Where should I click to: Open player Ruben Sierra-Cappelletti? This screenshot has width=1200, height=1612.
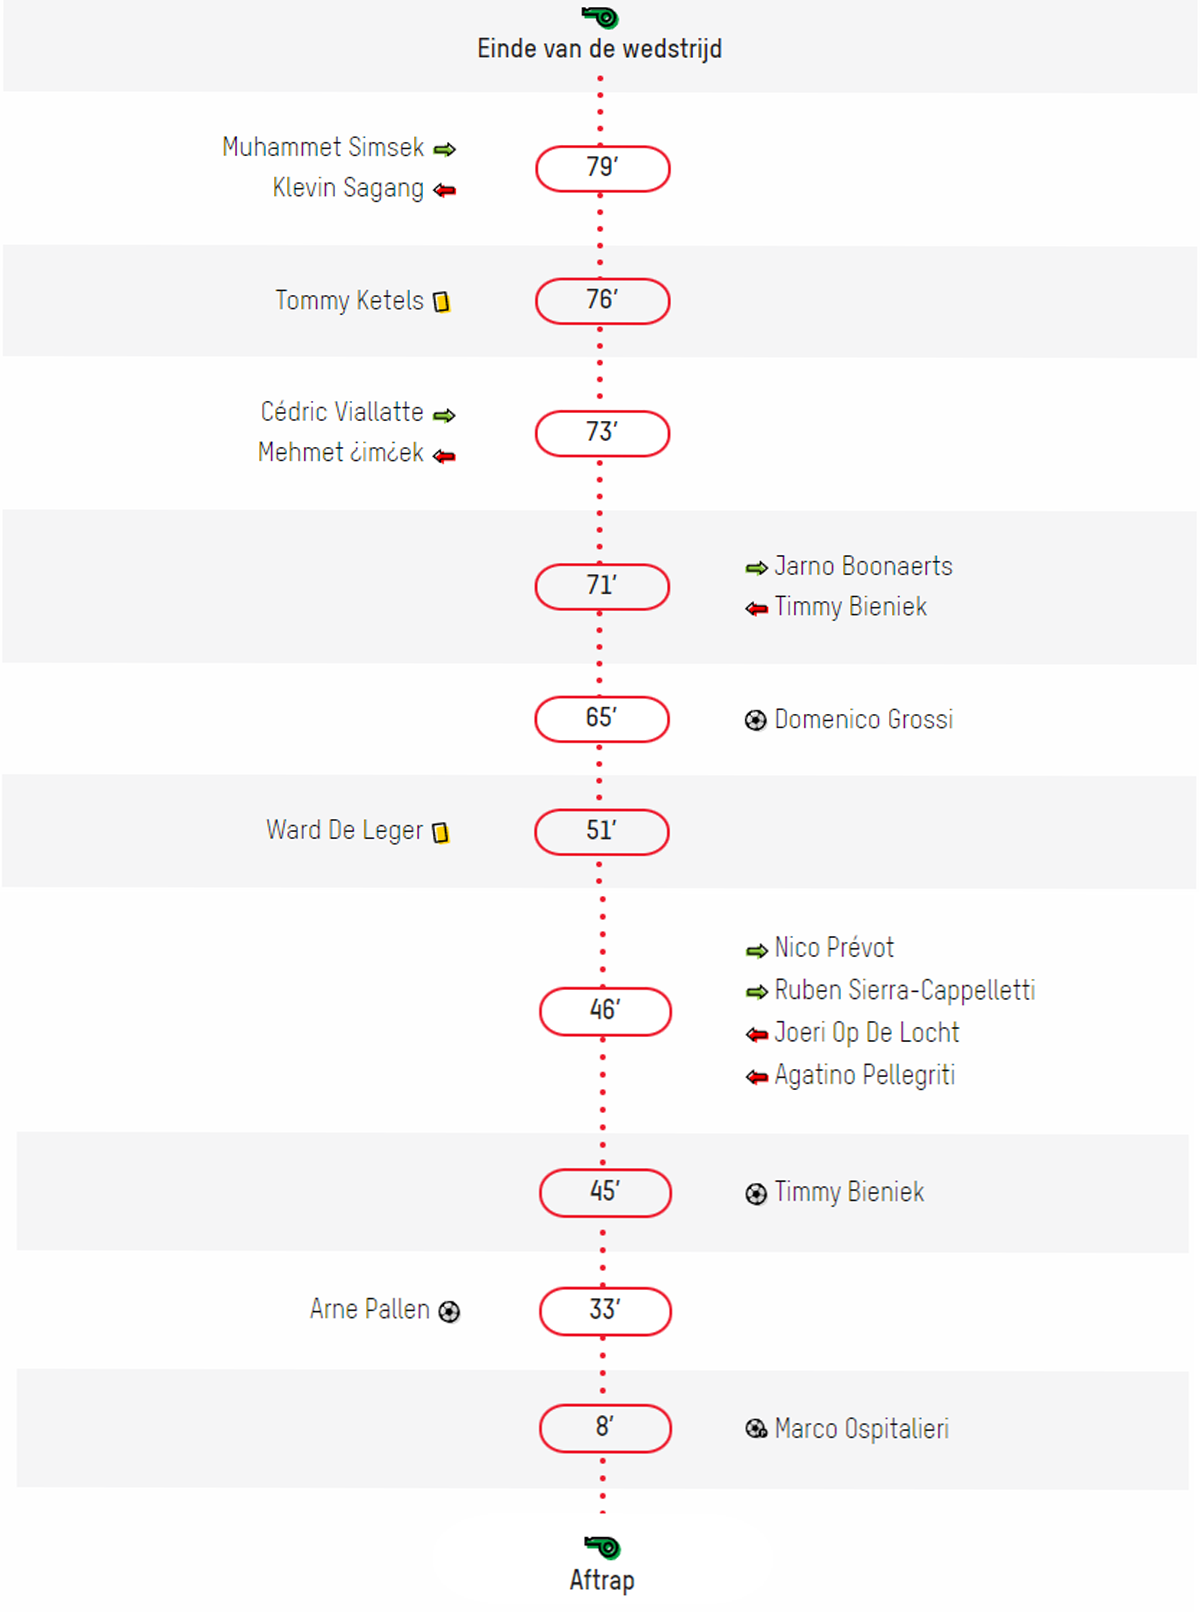(905, 990)
